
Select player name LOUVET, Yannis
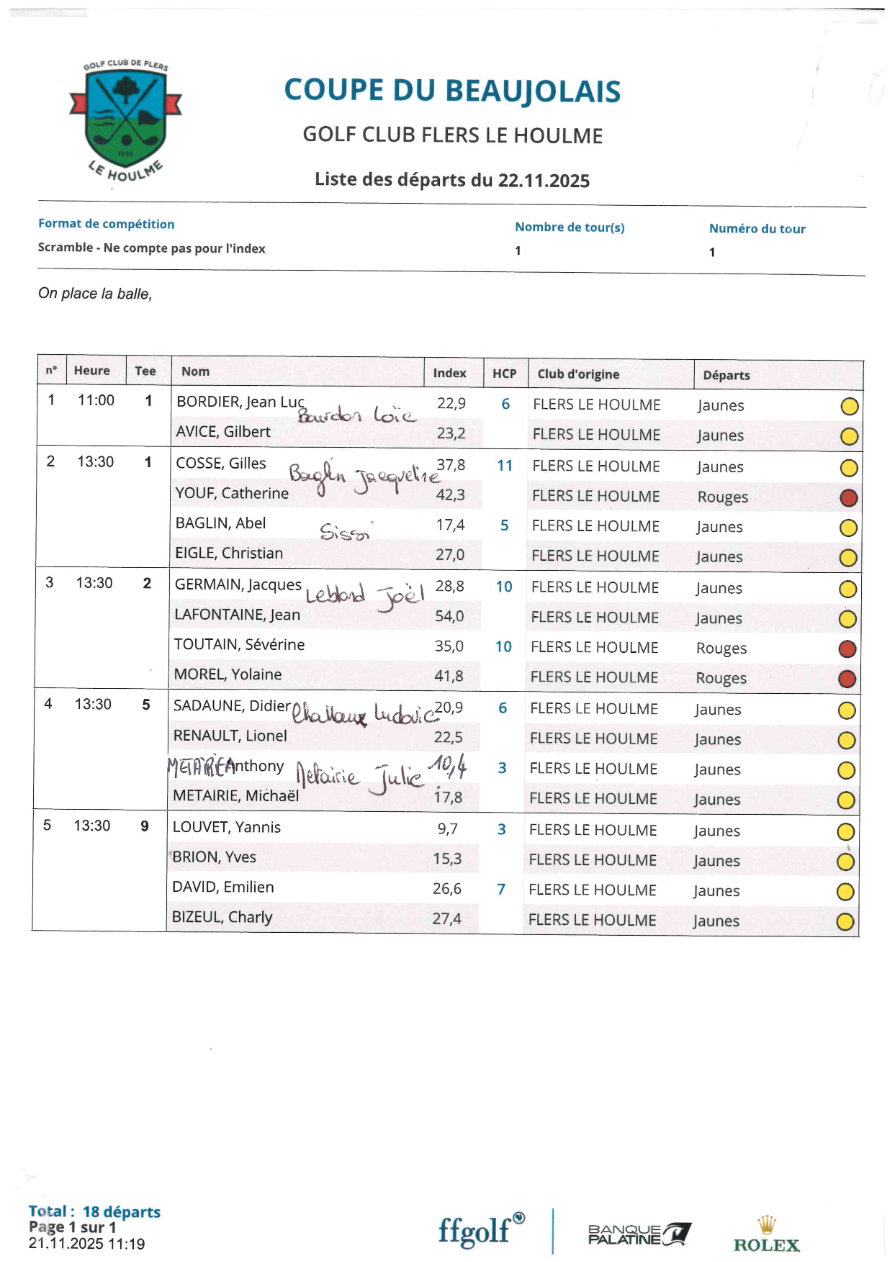[226, 827]
